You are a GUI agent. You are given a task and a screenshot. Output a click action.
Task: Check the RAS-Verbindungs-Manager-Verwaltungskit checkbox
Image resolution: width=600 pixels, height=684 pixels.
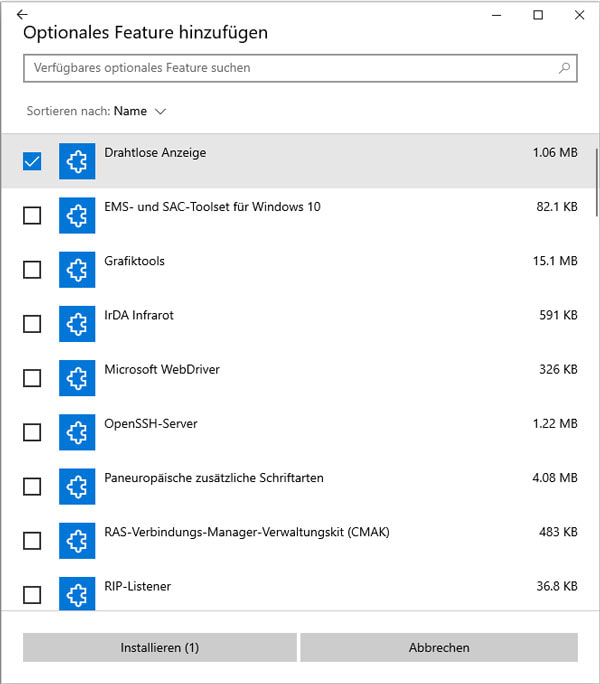click(x=32, y=540)
